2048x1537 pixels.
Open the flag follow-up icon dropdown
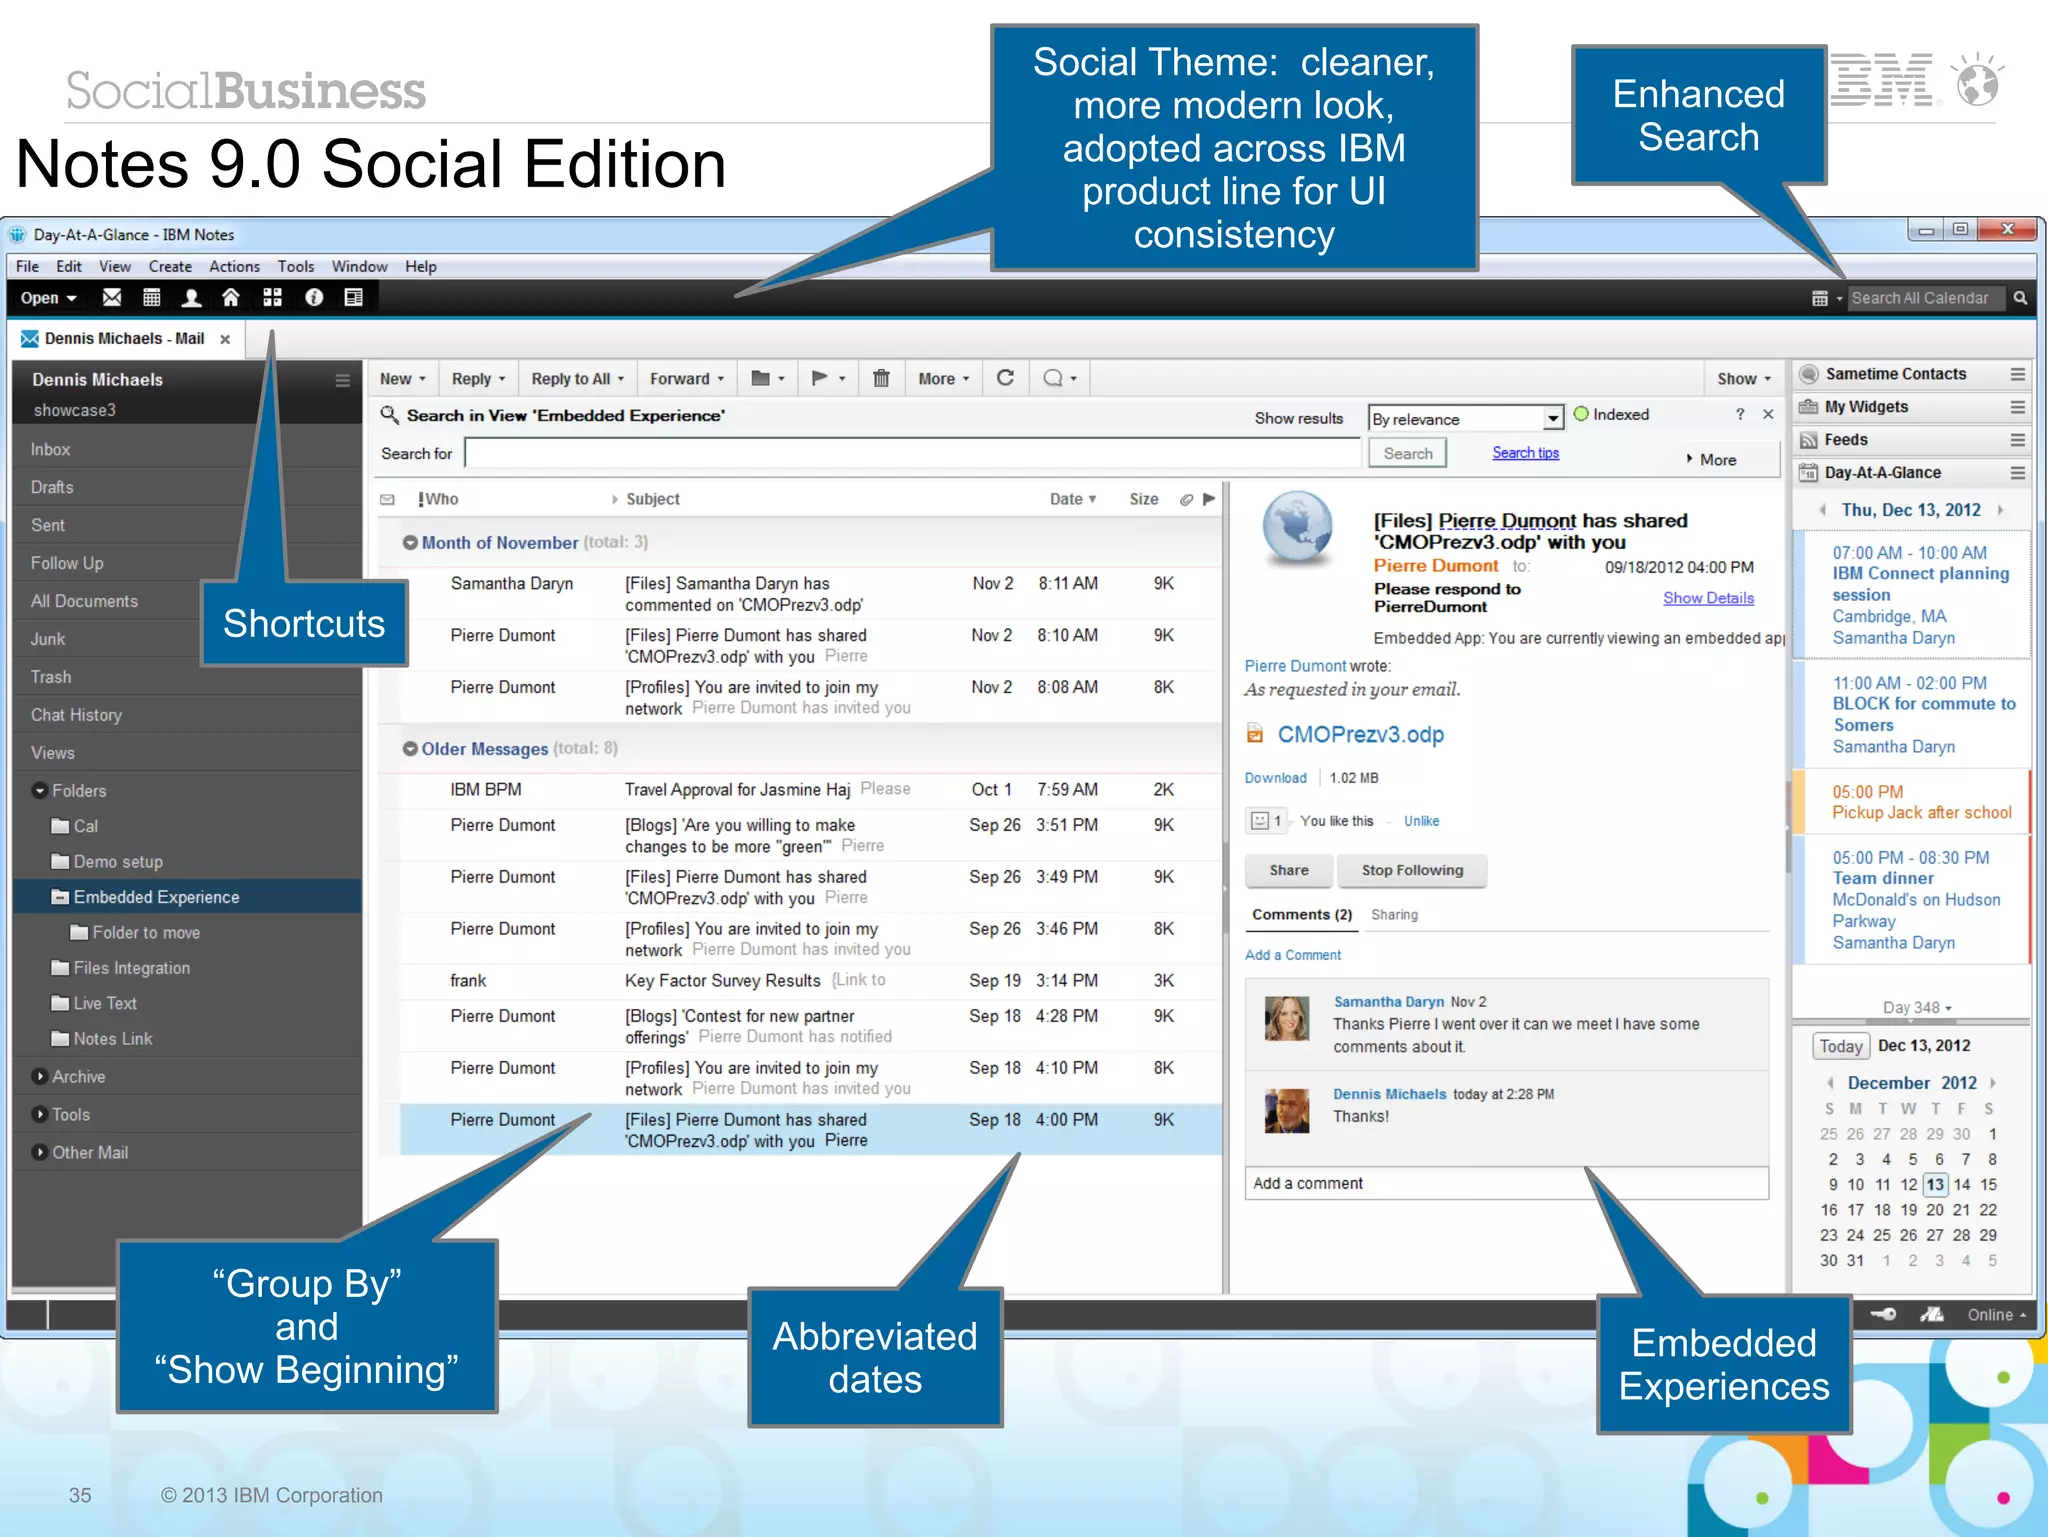coord(828,378)
